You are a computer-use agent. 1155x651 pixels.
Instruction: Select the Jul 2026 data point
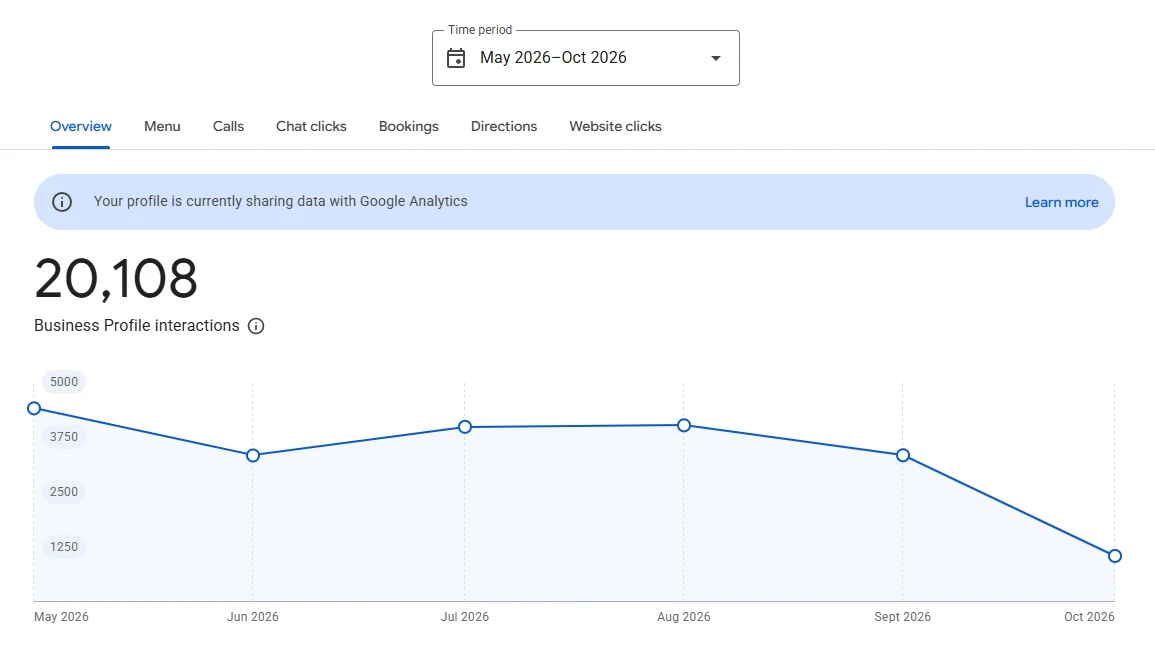click(465, 427)
